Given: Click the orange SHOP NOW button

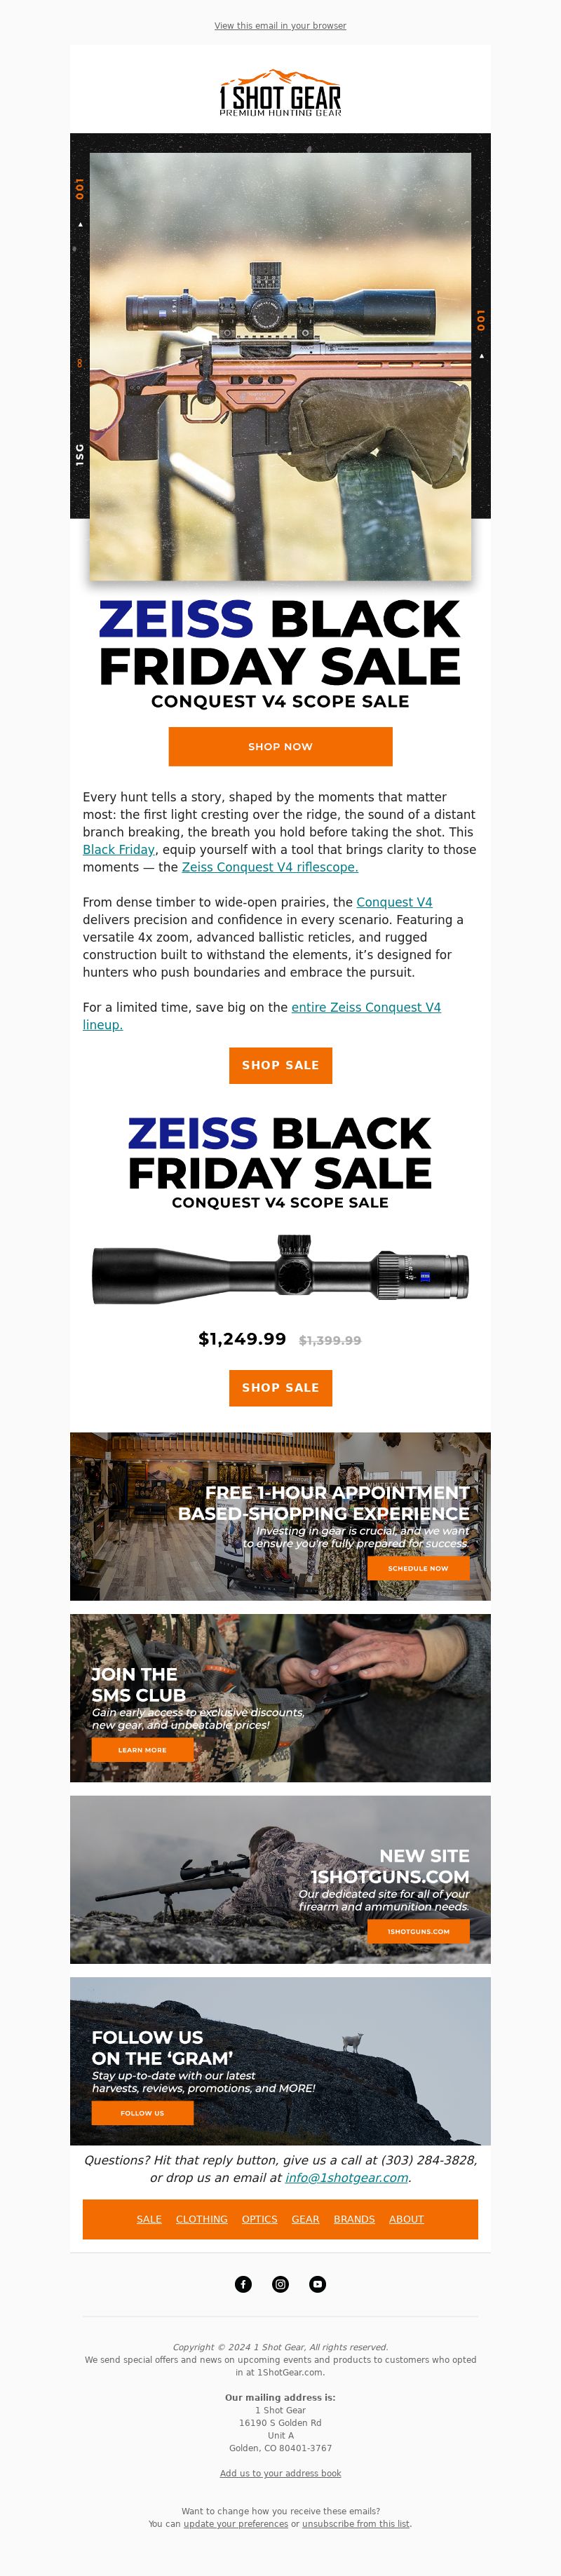Looking at the screenshot, I should pyautogui.click(x=281, y=746).
